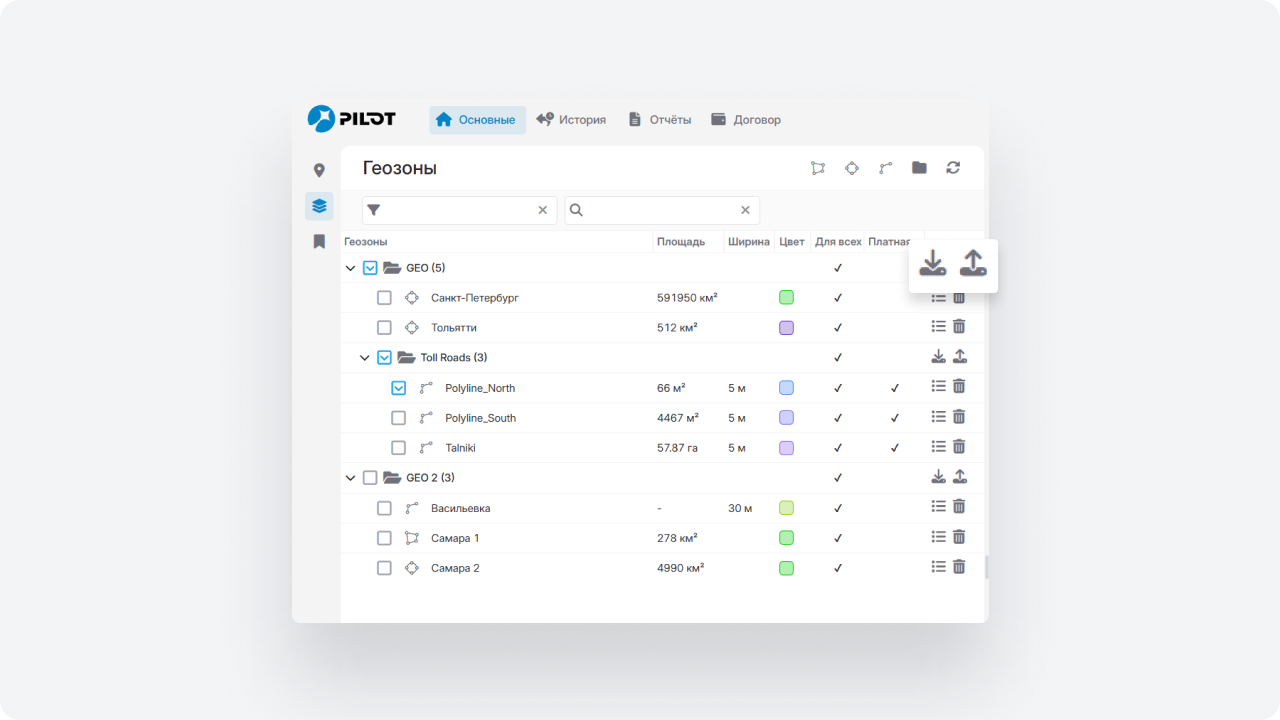
Task: Click the Самара 1 color swatch
Action: point(786,538)
